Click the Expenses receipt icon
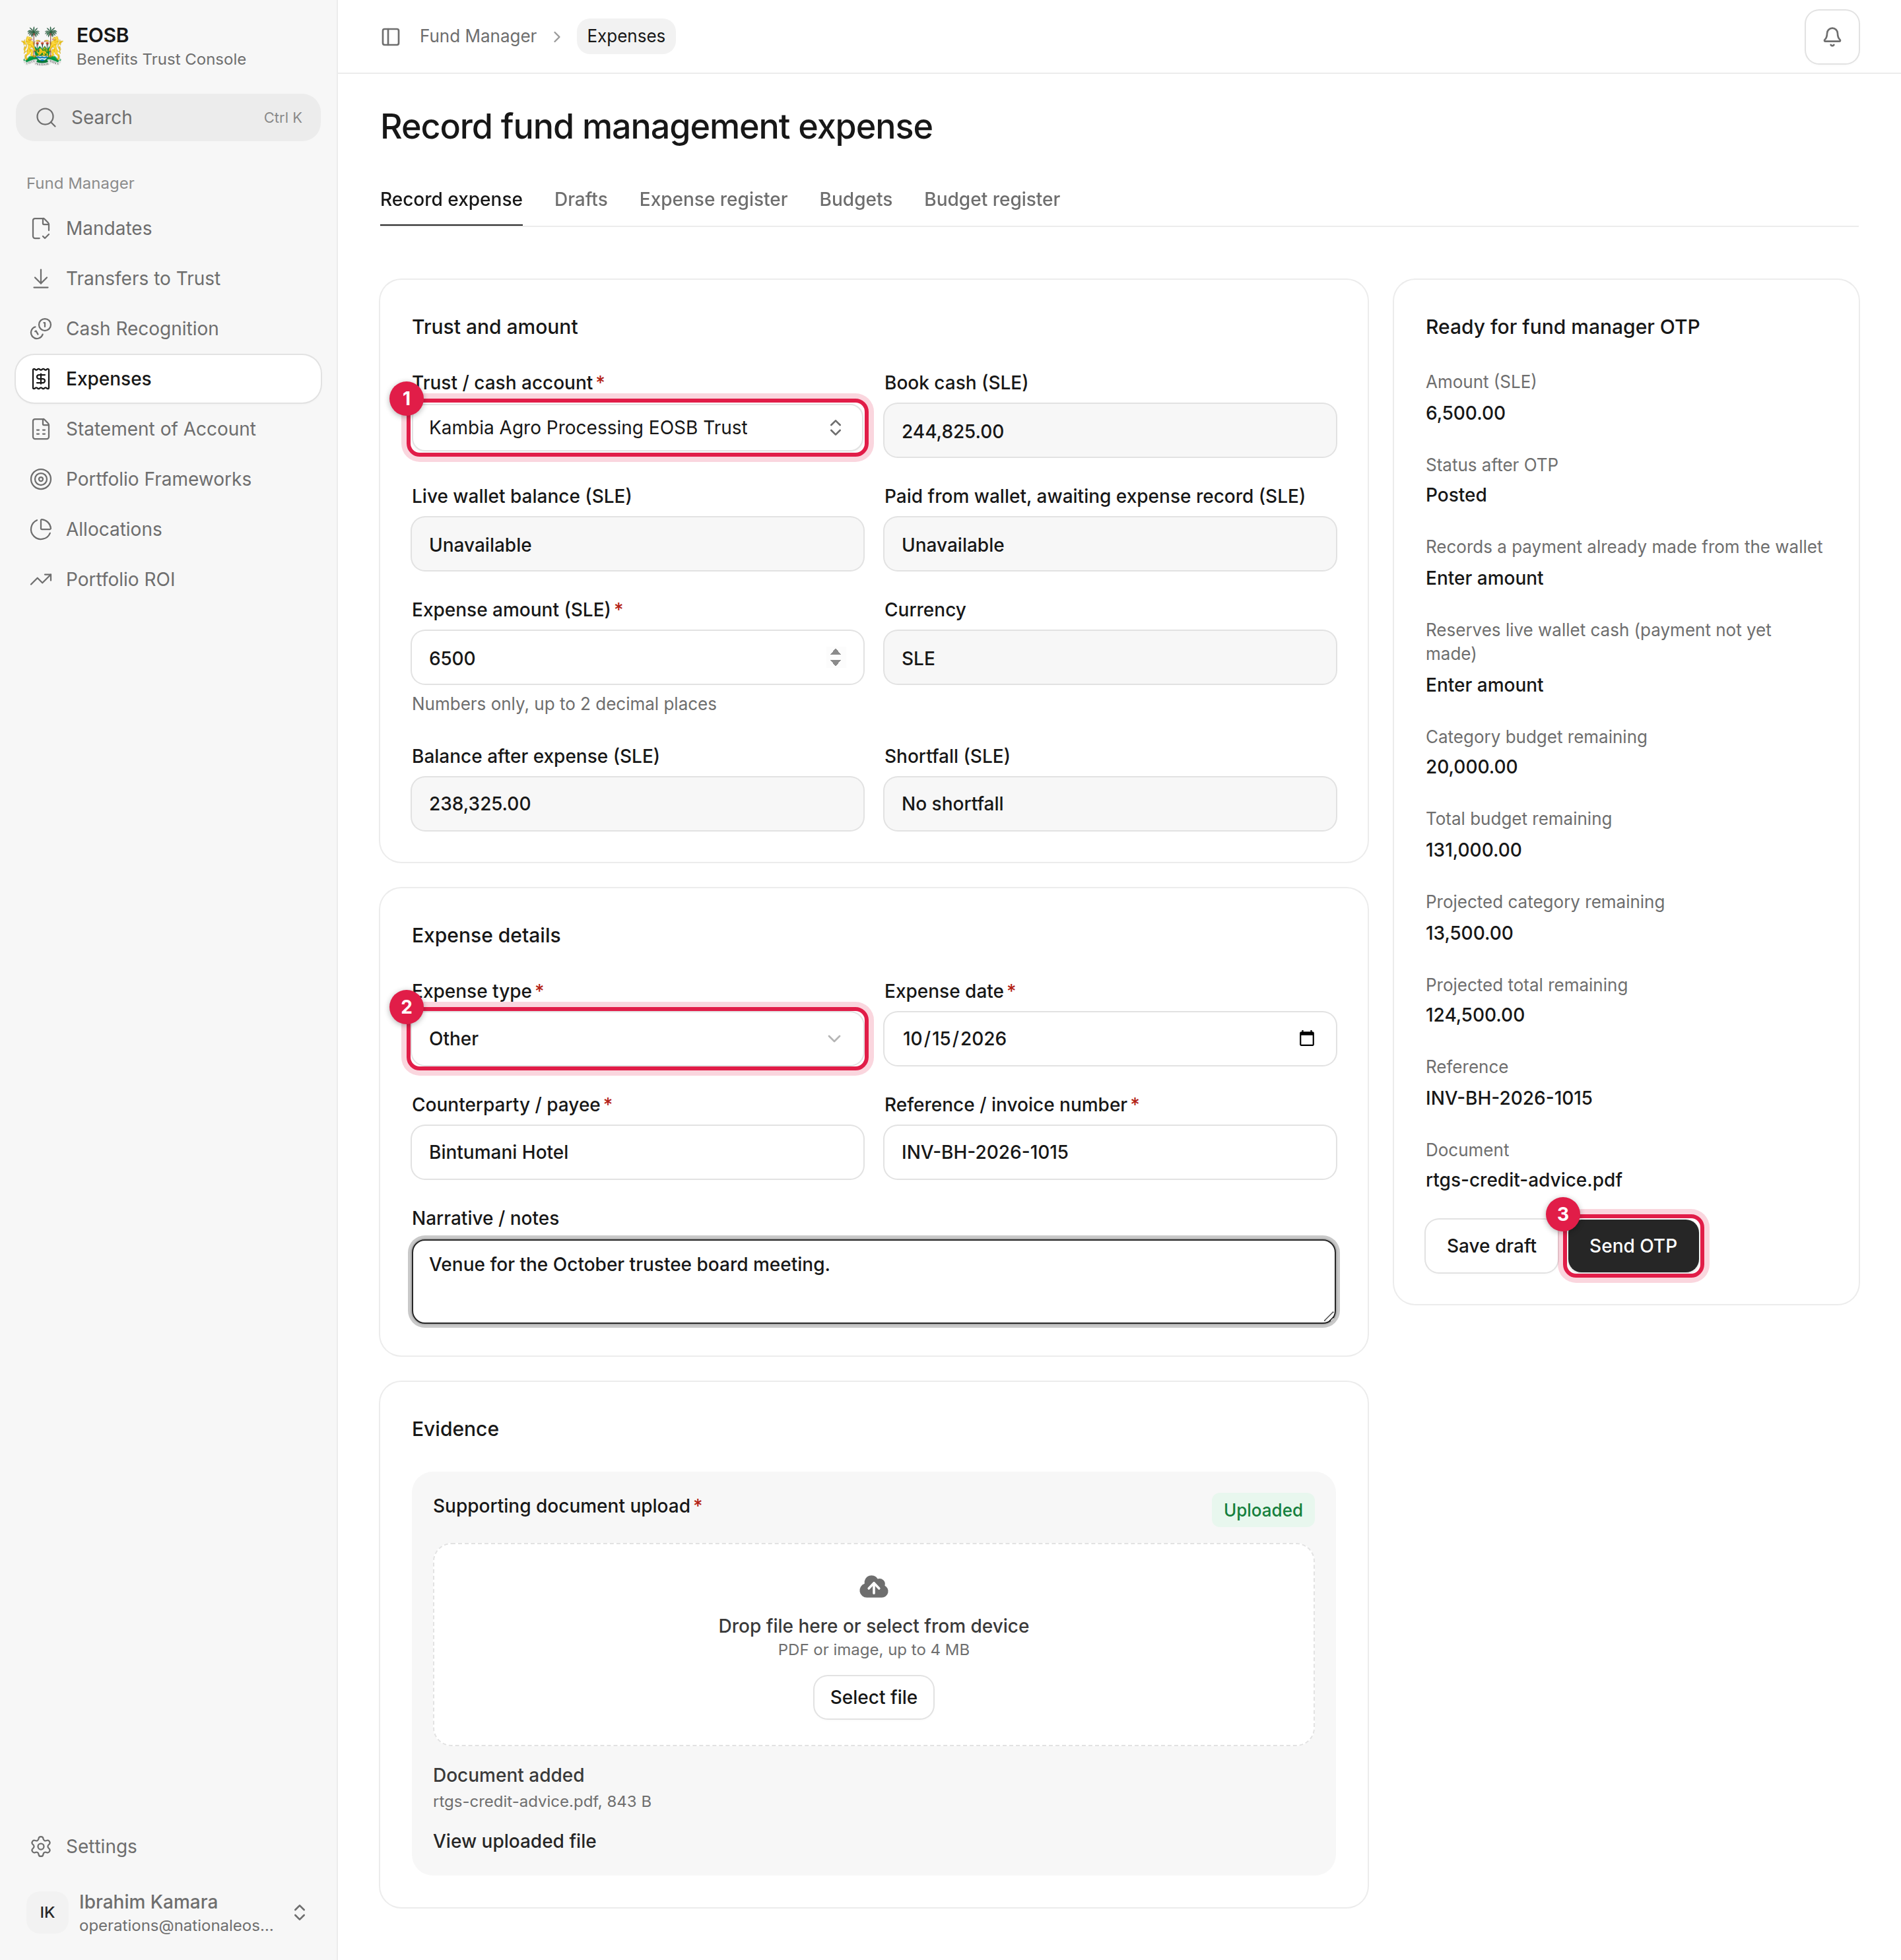The width and height of the screenshot is (1901, 1960). [x=41, y=379]
